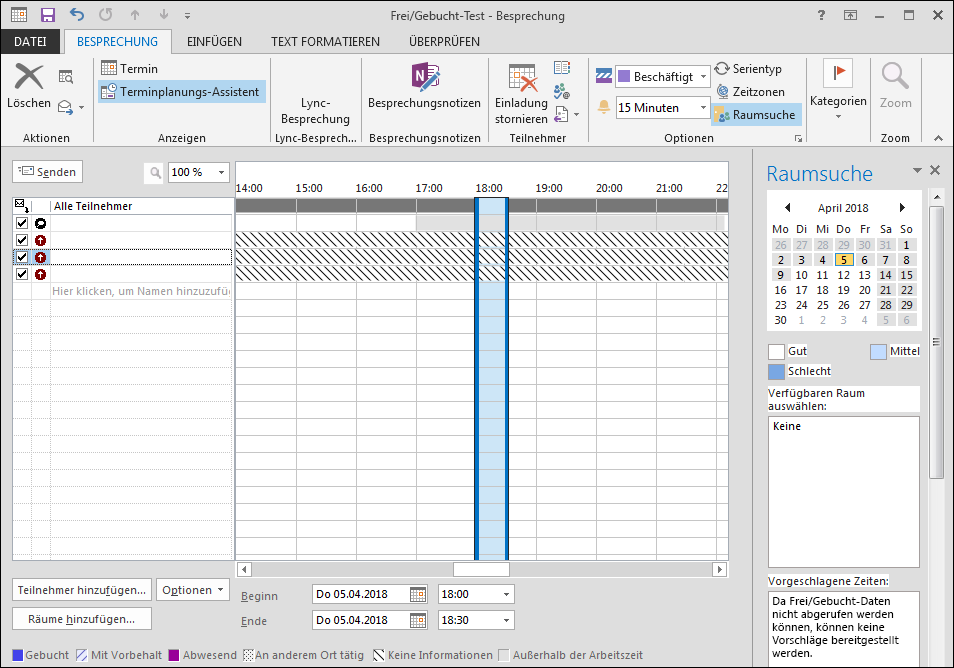Click Räume hinzufügen button
This screenshot has height=668, width=954.
82,619
